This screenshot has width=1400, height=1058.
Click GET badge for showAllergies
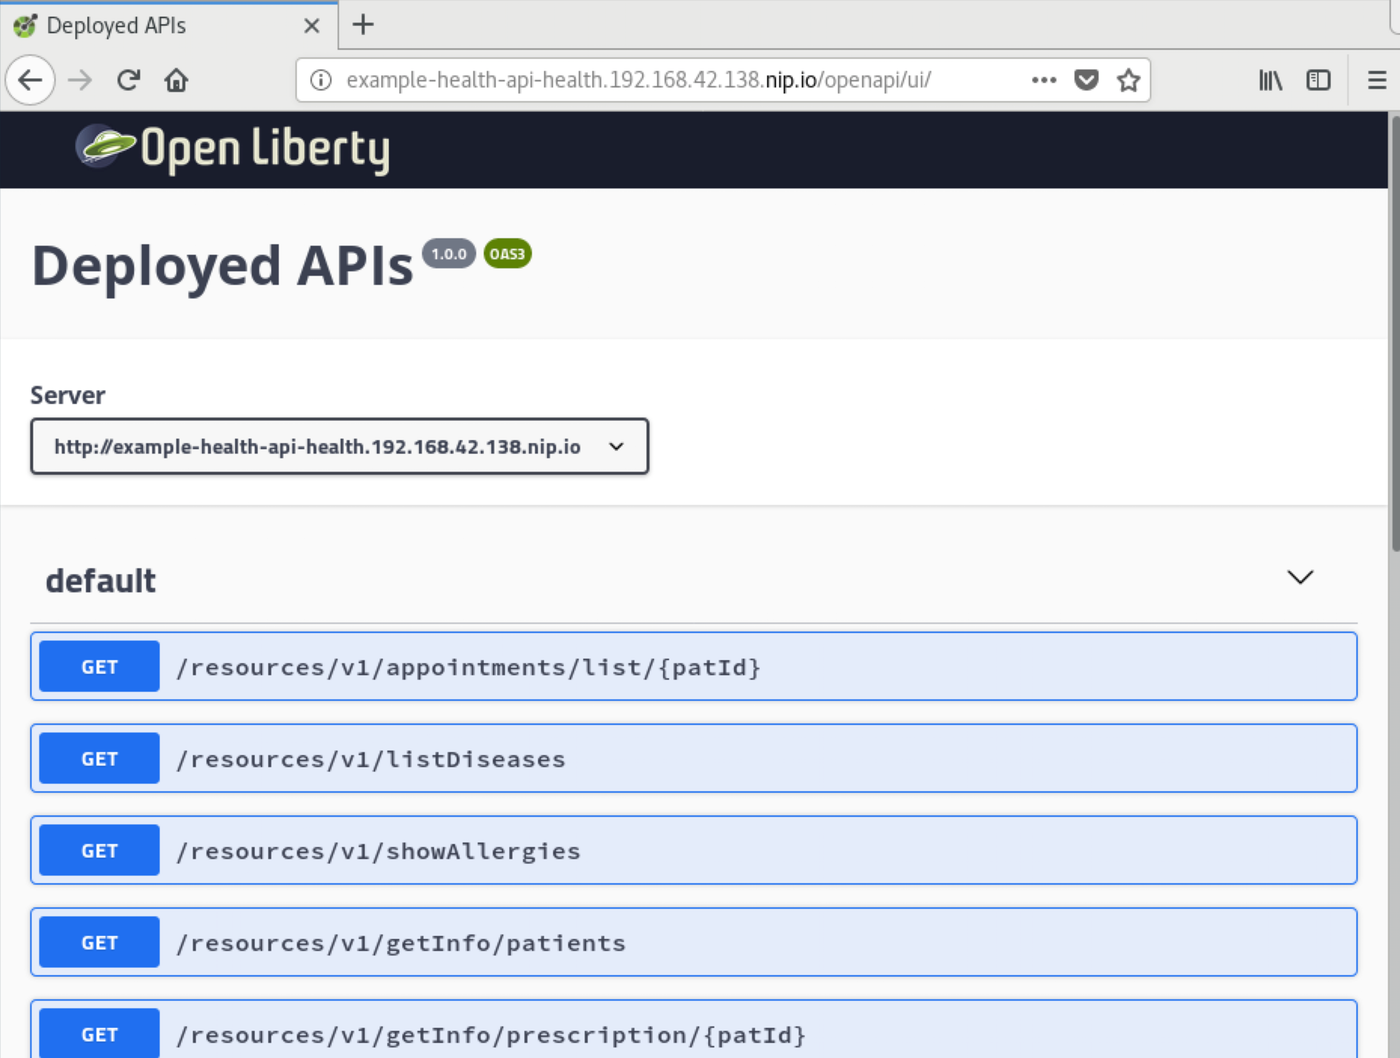(99, 850)
